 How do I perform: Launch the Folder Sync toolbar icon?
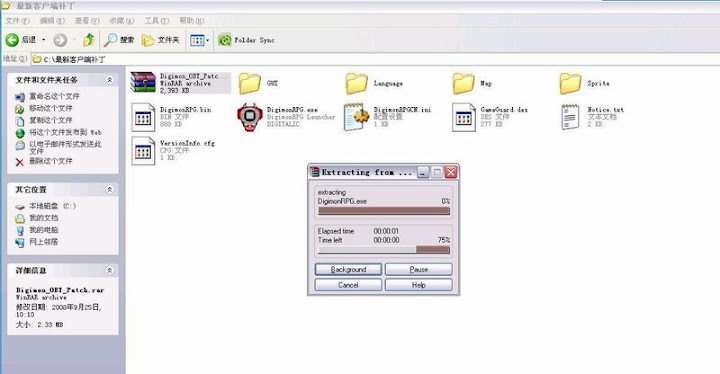point(225,40)
